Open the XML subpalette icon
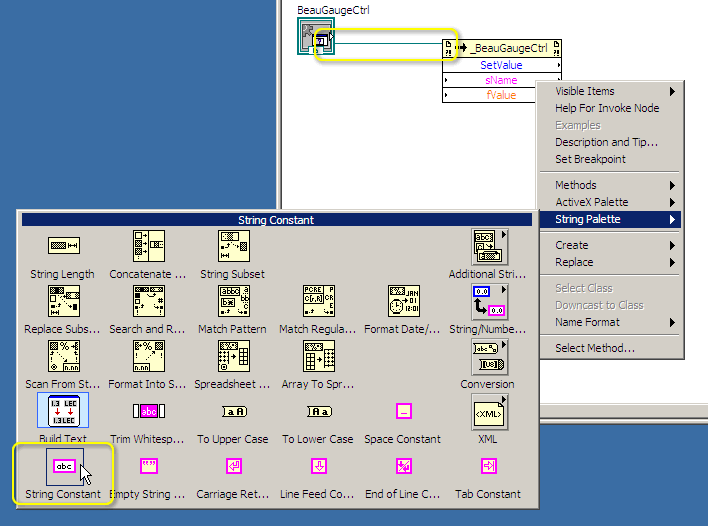 [x=489, y=412]
